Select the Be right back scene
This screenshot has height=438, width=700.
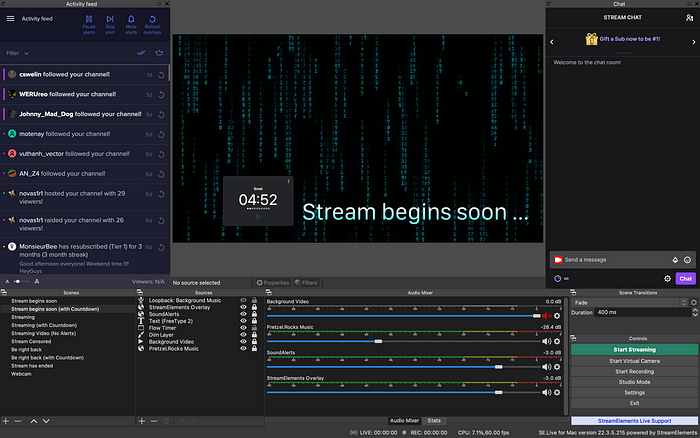tap(26, 350)
